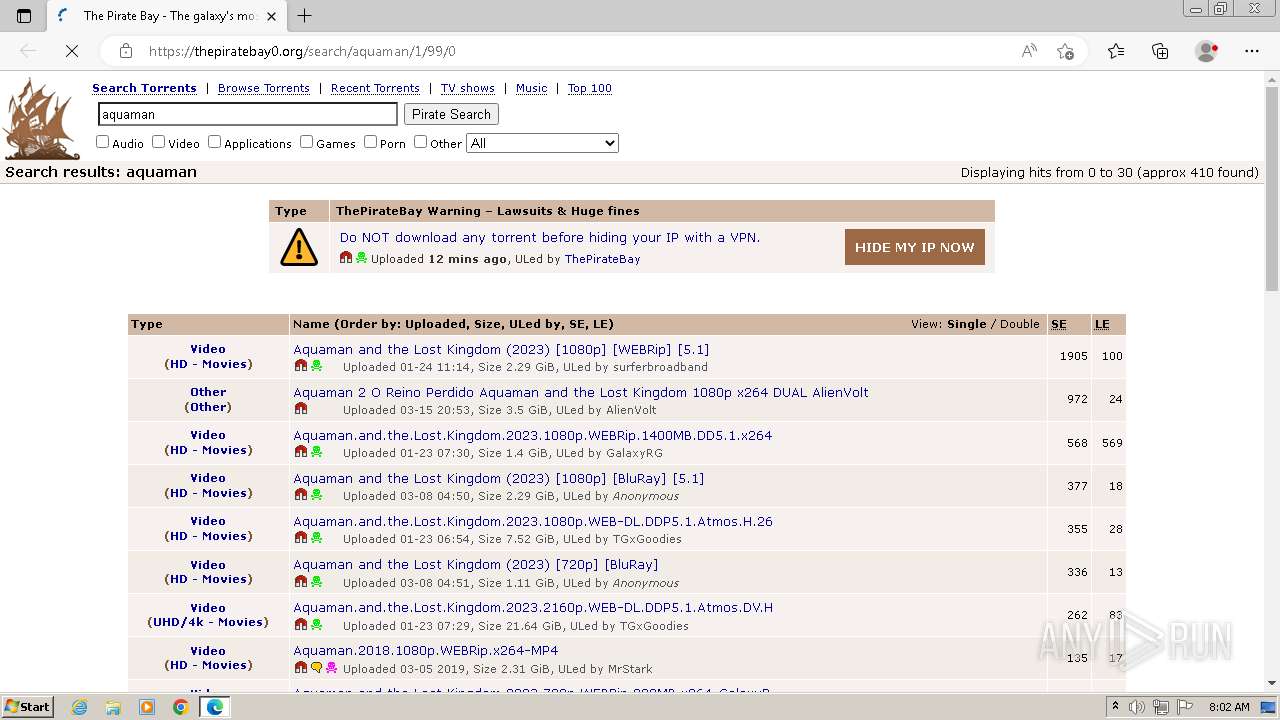Screen dimensions: 1280x720
Task: Open the taskbar clock showing 8:02 AM
Action: coord(1229,707)
